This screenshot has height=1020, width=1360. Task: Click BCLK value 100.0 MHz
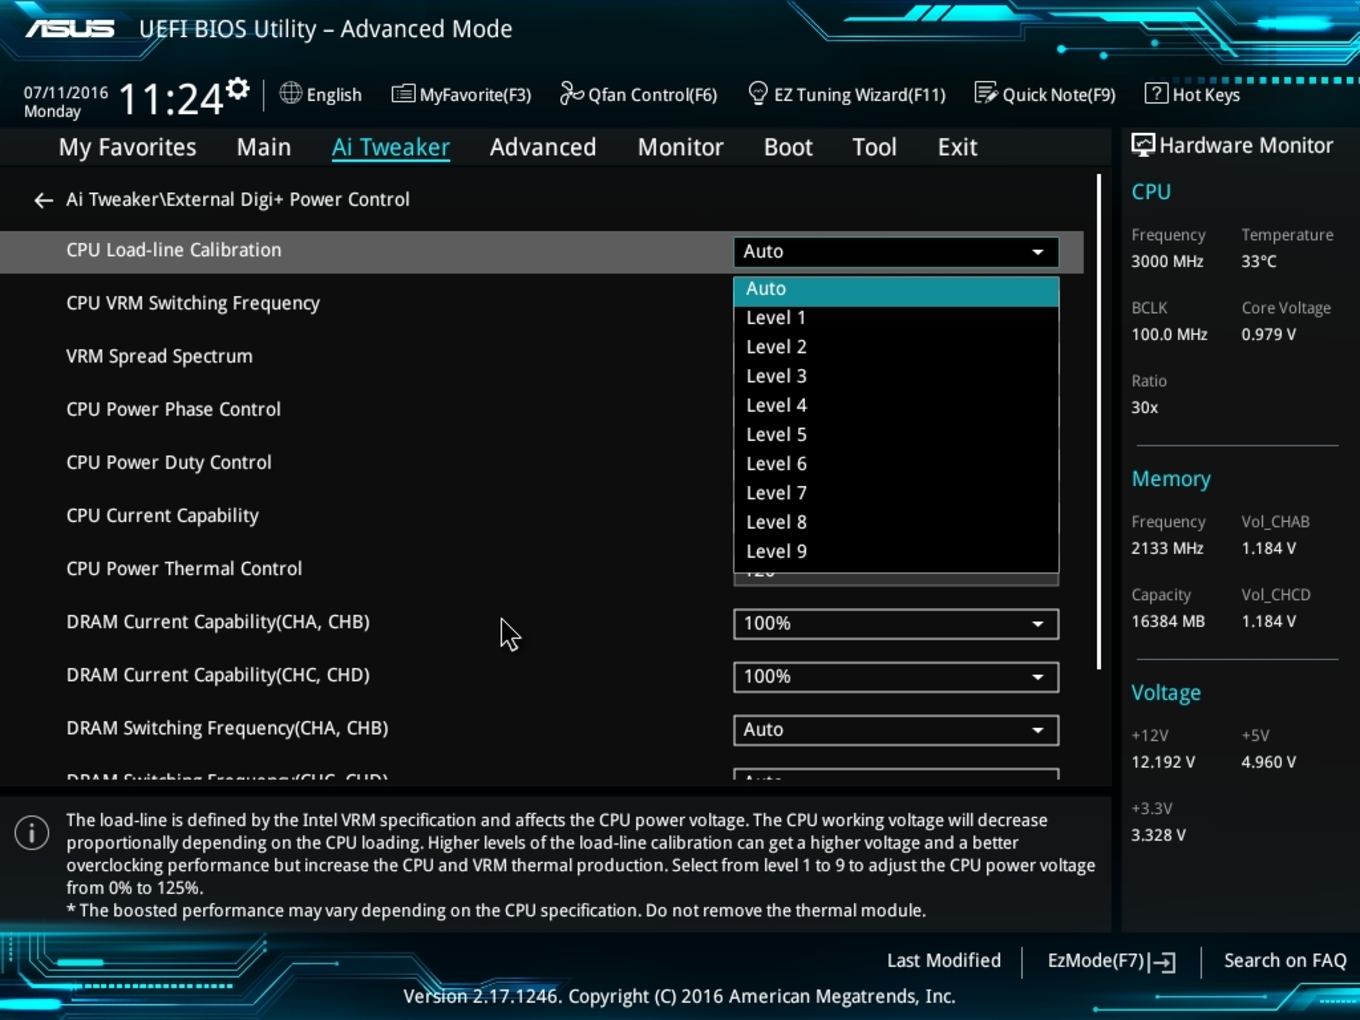click(x=1169, y=334)
